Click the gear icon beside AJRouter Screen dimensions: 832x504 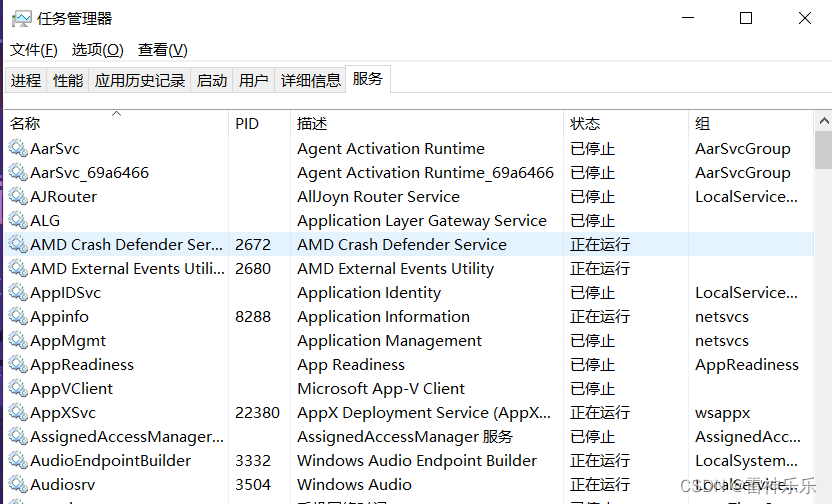point(18,196)
